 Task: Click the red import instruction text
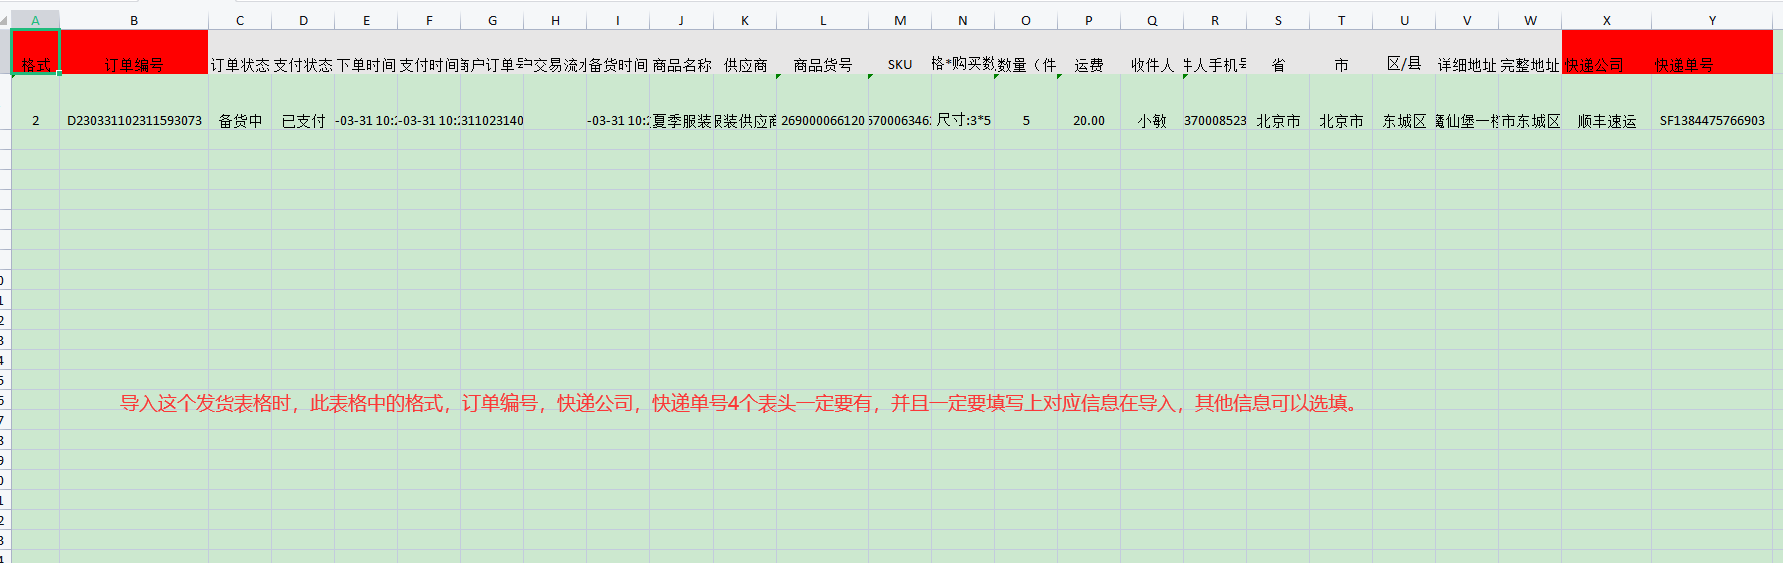tap(740, 403)
